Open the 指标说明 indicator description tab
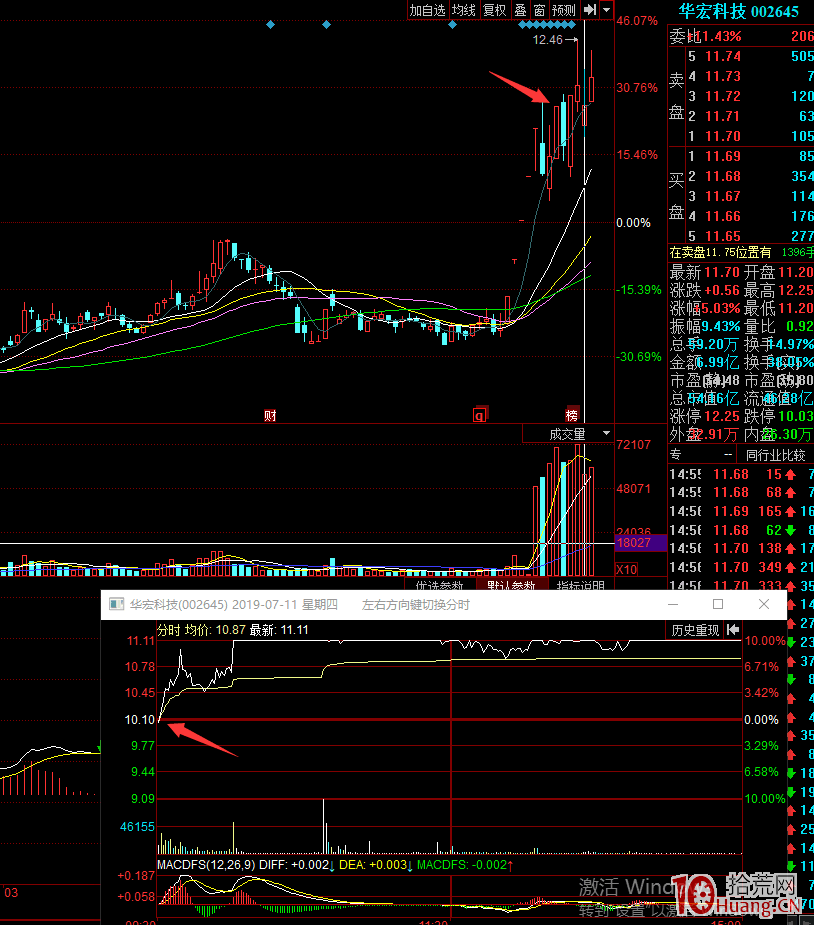Screen dimensions: 814x925 [580, 586]
